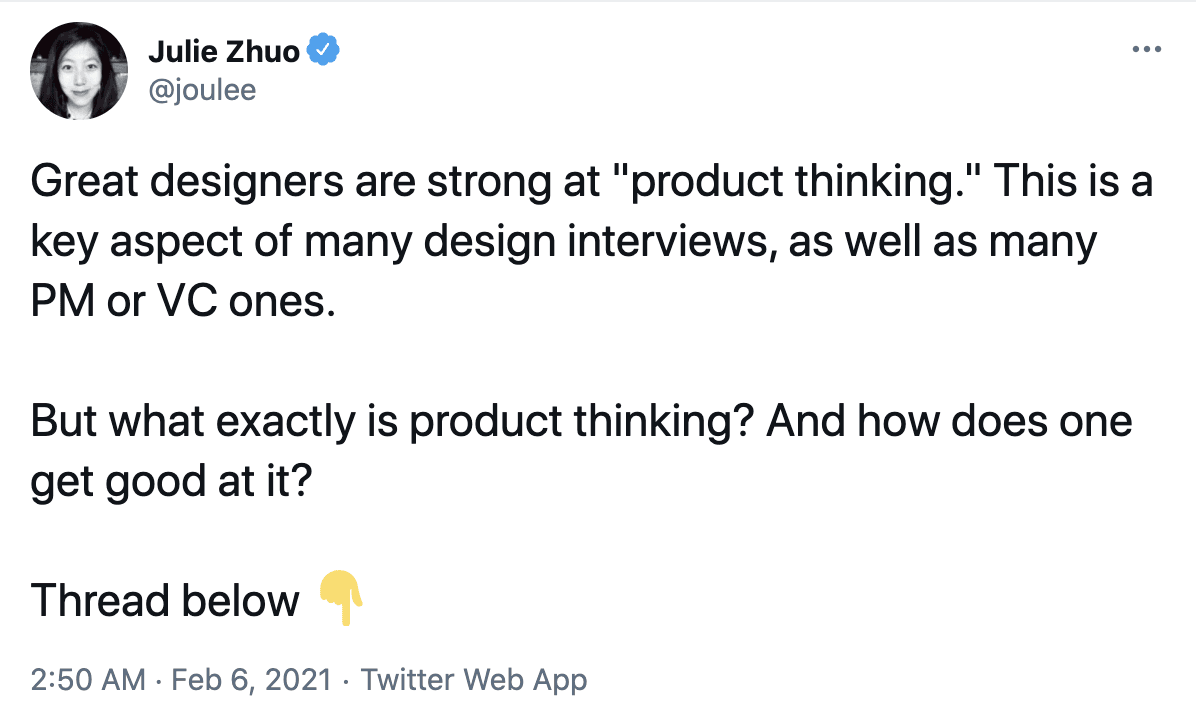Open Julie Zhuo's profile photo

(79, 71)
